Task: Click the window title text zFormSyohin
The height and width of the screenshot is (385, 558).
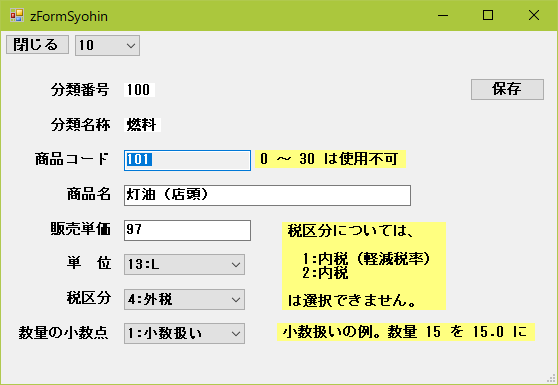Action: [x=69, y=16]
